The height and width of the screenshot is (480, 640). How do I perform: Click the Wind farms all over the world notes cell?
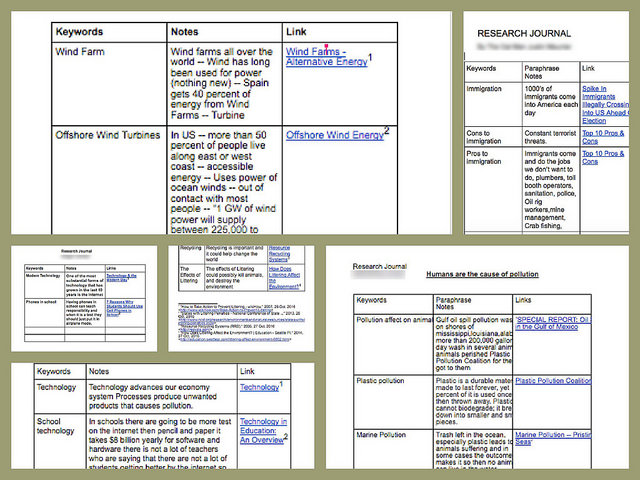[224, 84]
